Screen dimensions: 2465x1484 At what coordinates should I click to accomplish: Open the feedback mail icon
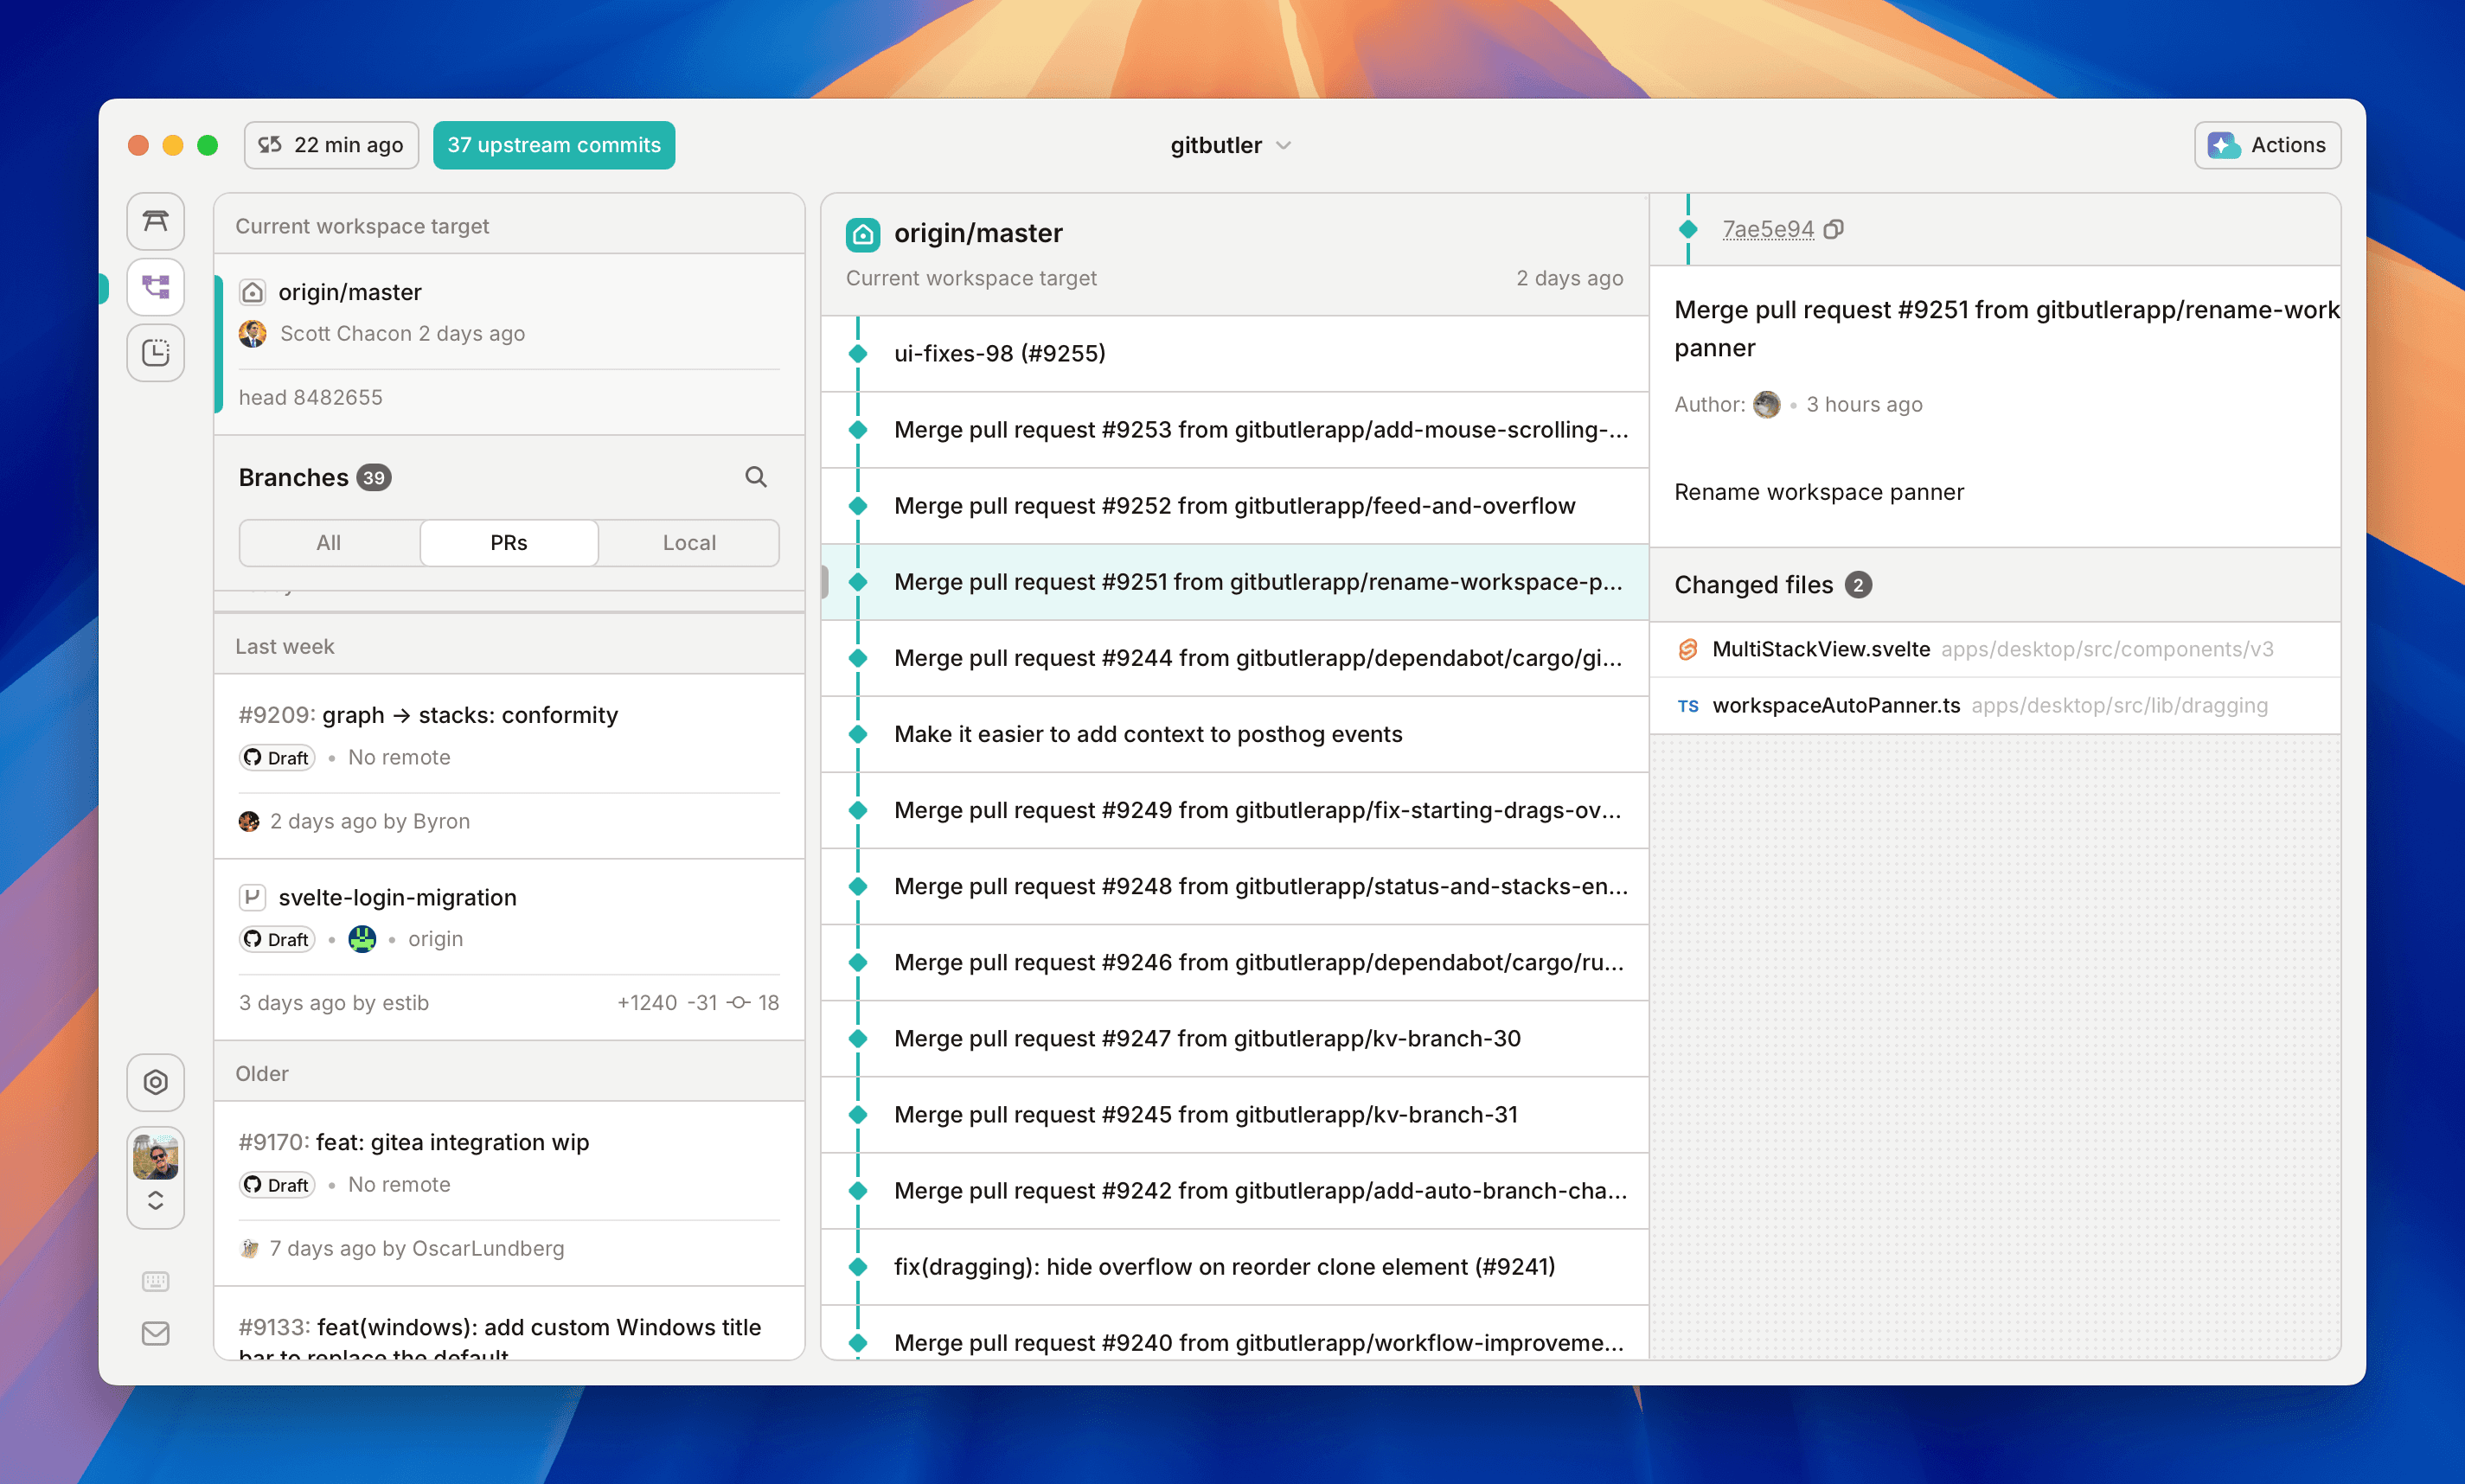pos(155,1333)
